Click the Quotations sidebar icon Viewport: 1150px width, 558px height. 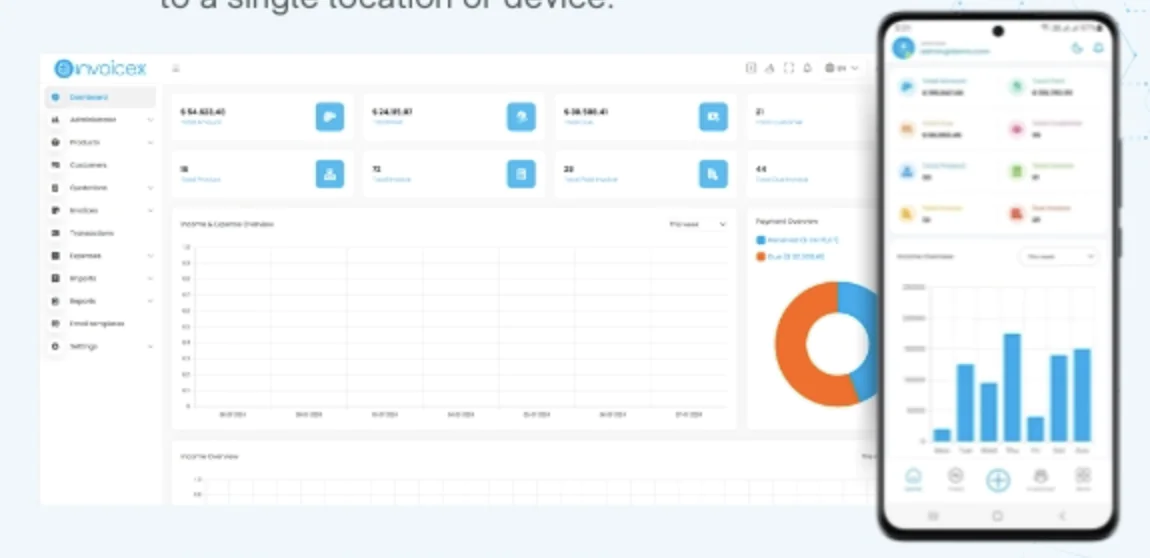click(56, 188)
